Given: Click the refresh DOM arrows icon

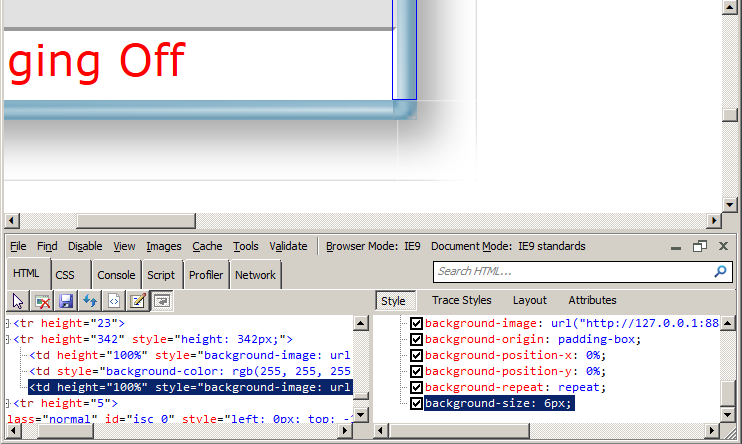Looking at the screenshot, I should pyautogui.click(x=90, y=300).
